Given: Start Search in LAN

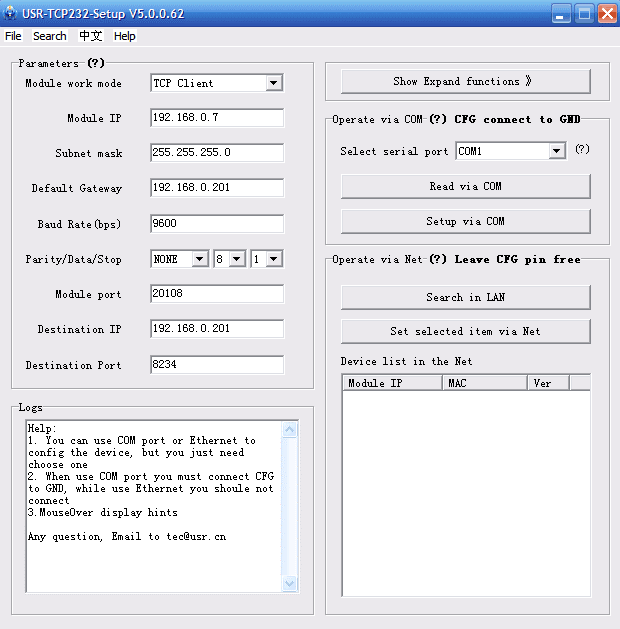Looking at the screenshot, I should (x=465, y=297).
